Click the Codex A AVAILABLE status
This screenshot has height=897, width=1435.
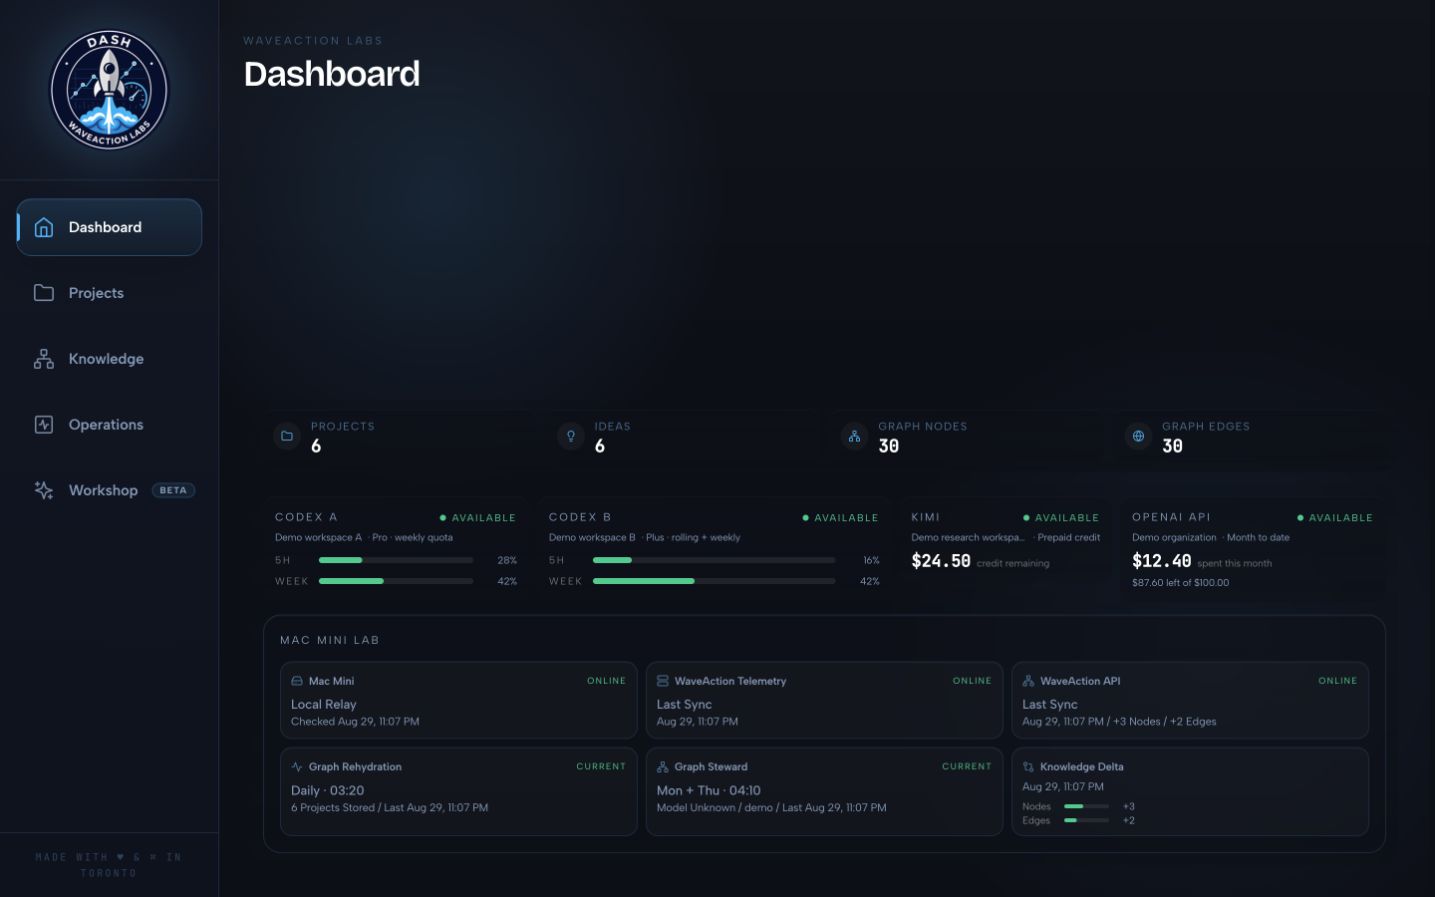[x=478, y=518]
